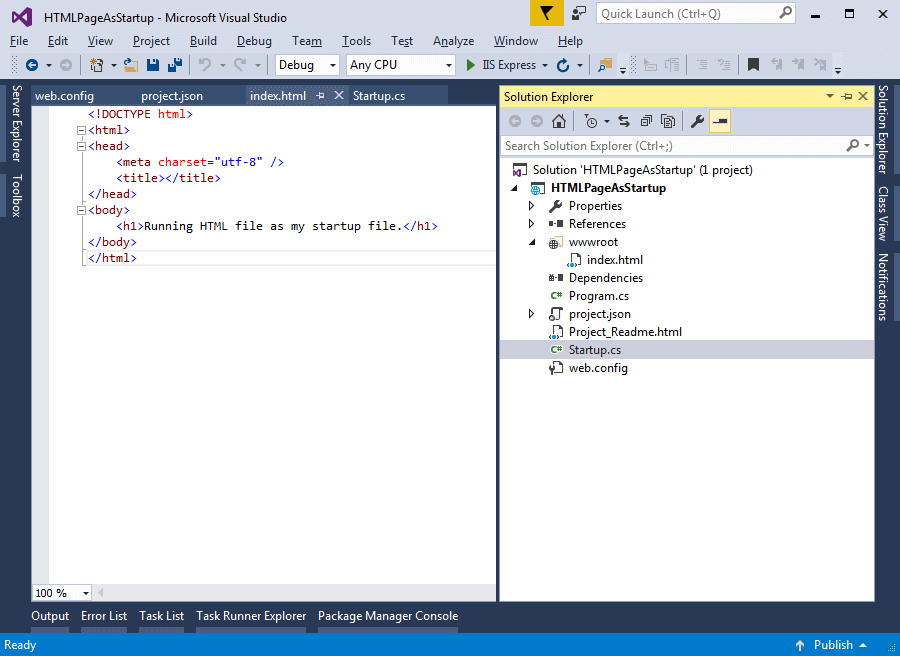Click the Publish button in the status bar

(834, 644)
